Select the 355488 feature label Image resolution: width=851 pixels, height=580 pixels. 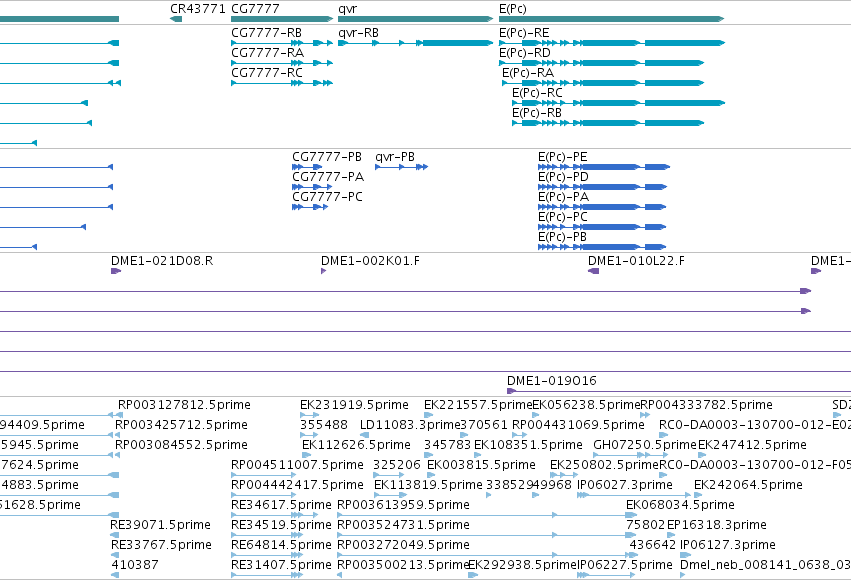pos(324,425)
